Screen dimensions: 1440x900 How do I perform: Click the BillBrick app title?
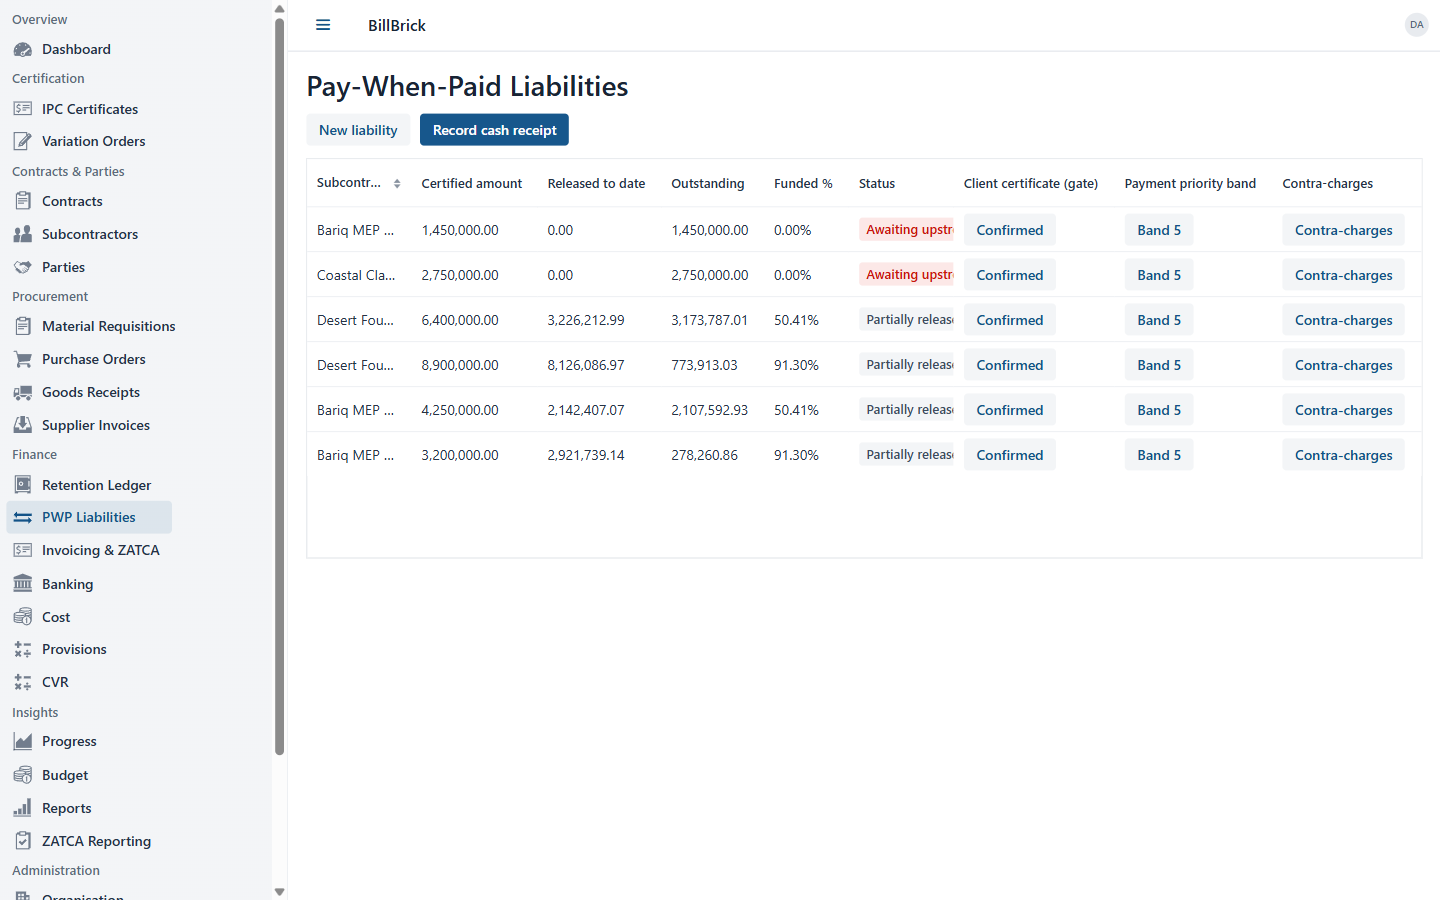(397, 26)
